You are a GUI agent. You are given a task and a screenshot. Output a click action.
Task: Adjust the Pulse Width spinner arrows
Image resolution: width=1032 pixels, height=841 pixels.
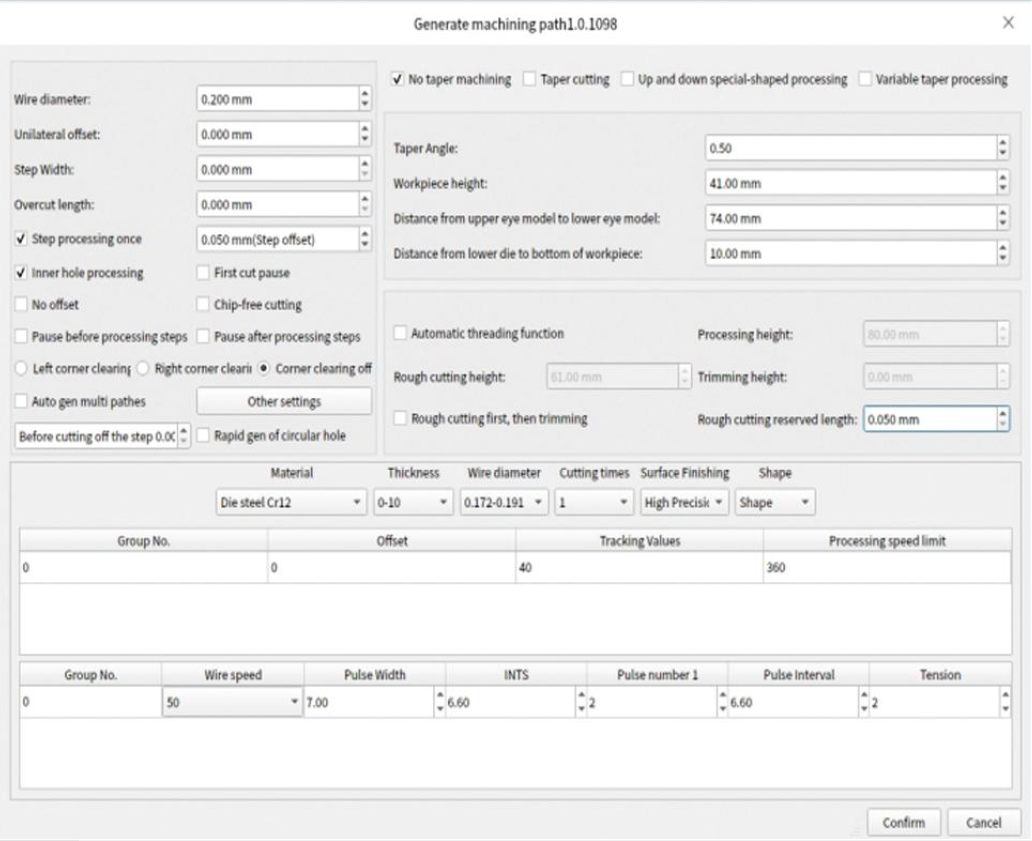click(x=440, y=702)
